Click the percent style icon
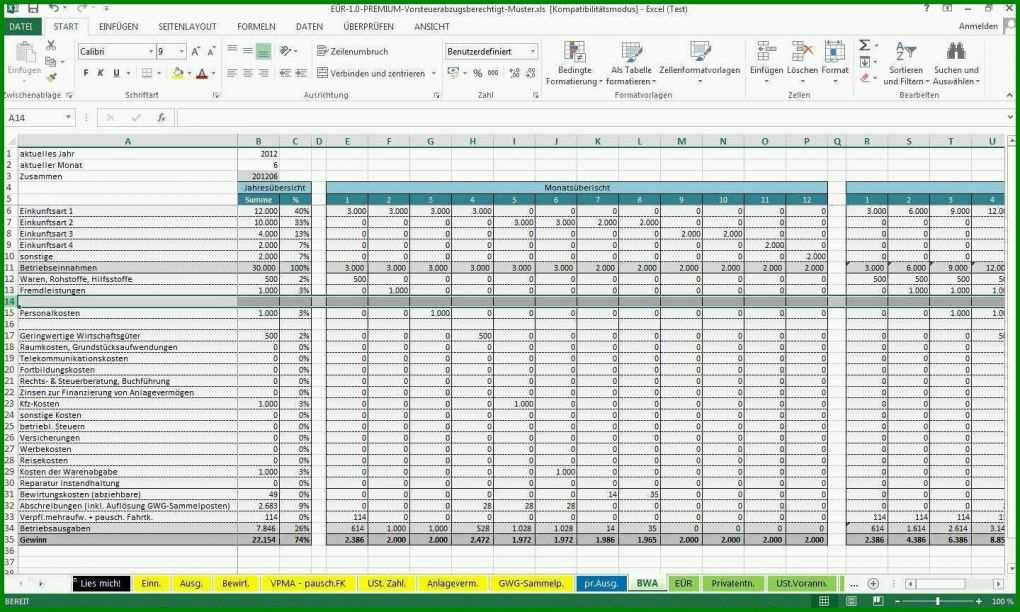Viewport: 1020px width, 612px height. click(477, 73)
